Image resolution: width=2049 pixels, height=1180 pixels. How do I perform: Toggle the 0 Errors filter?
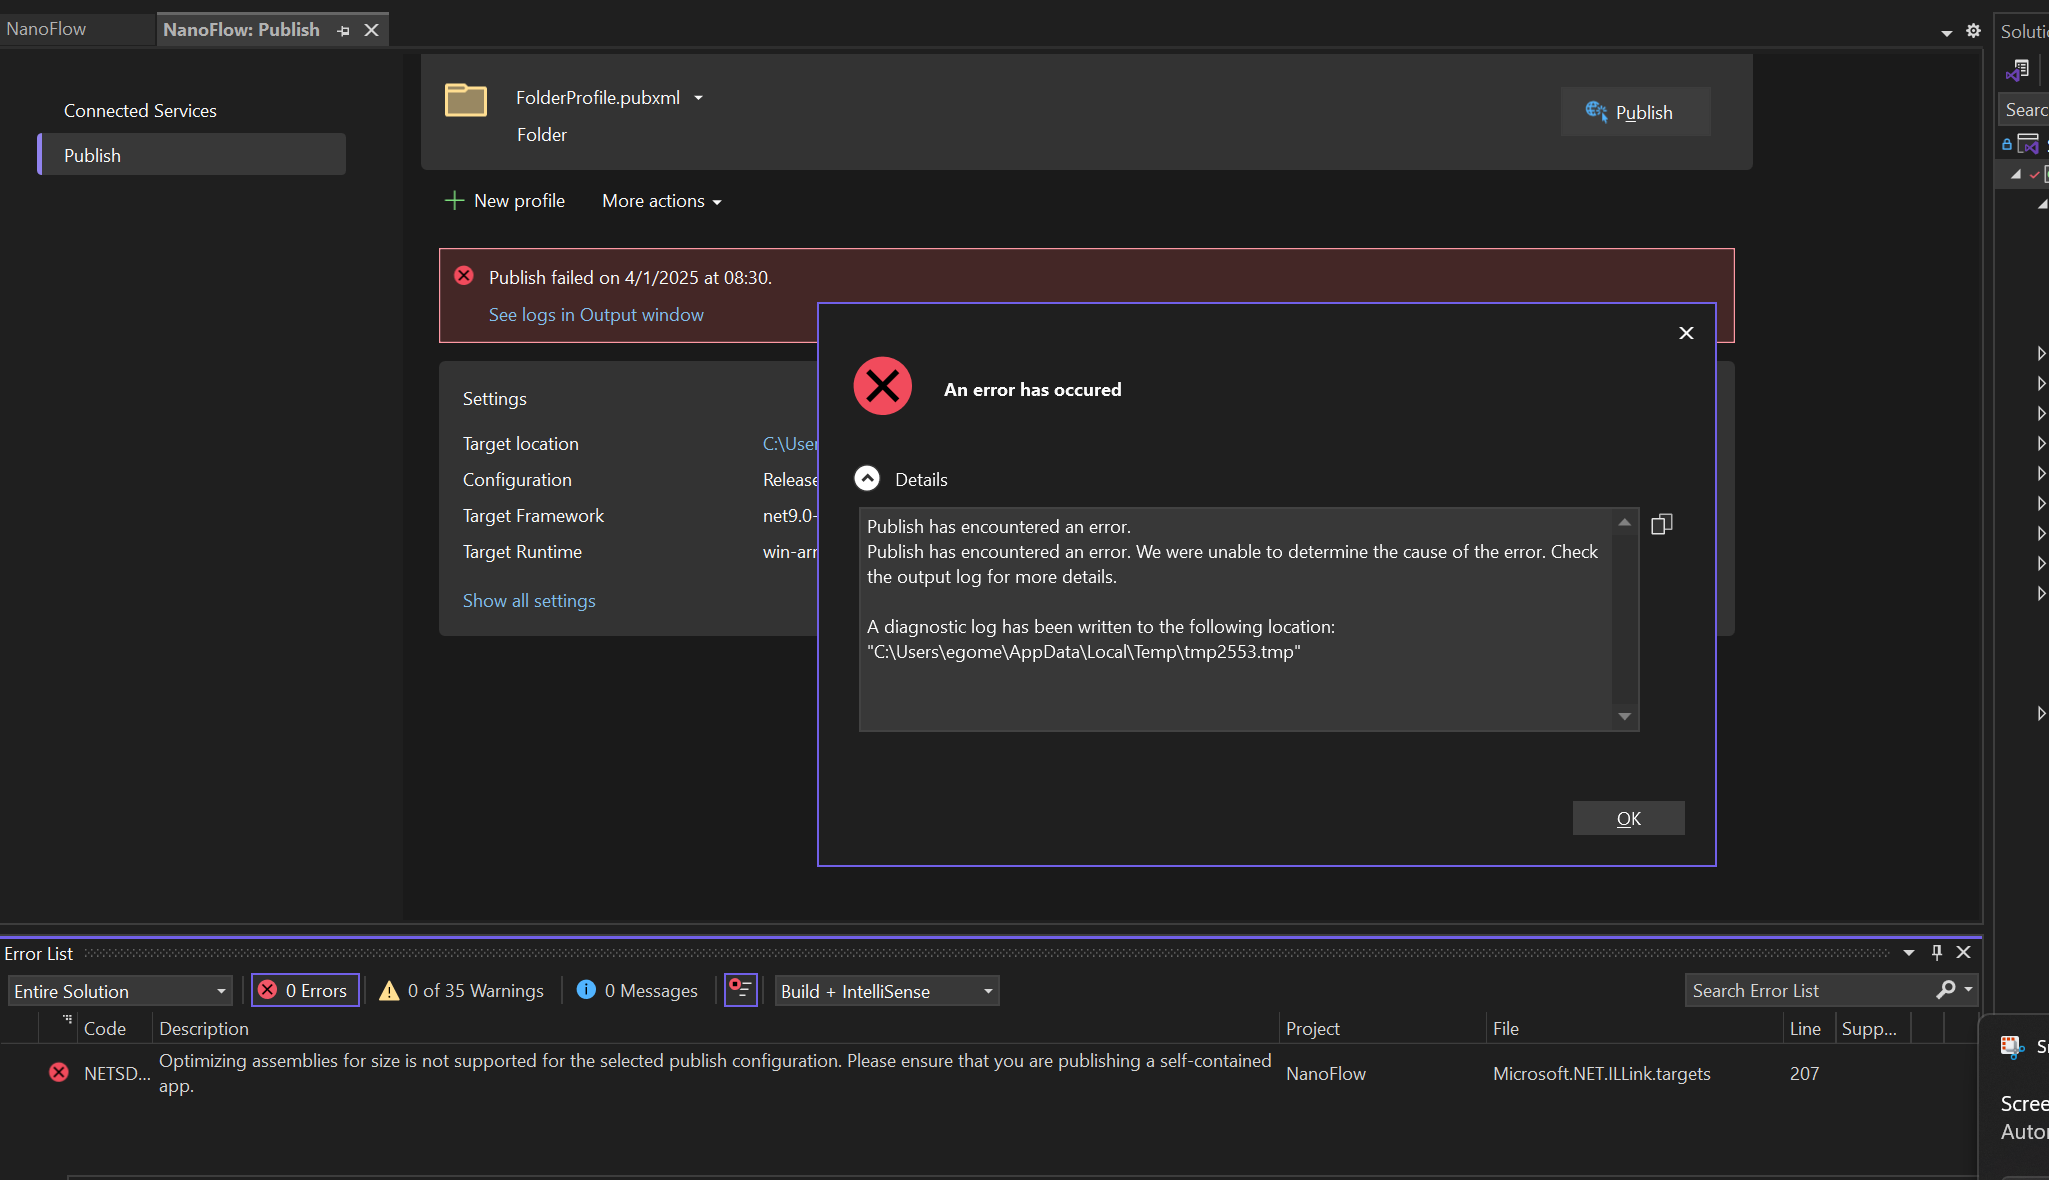point(304,991)
